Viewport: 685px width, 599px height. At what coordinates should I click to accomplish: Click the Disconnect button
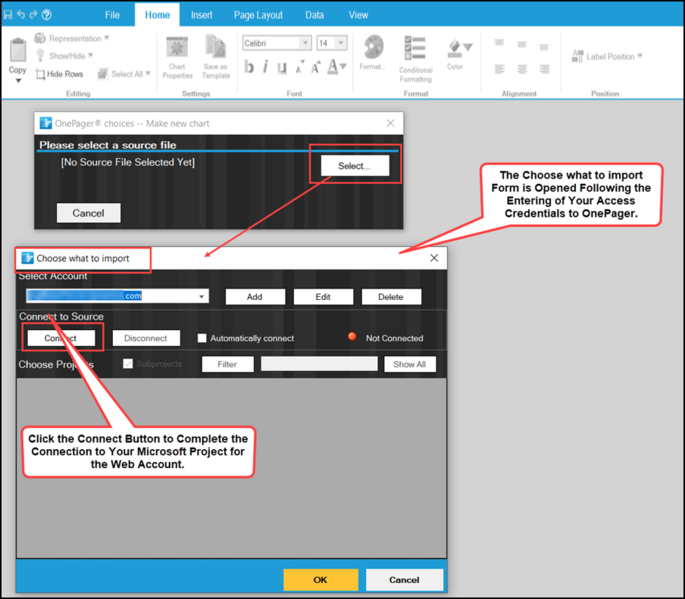(x=146, y=338)
